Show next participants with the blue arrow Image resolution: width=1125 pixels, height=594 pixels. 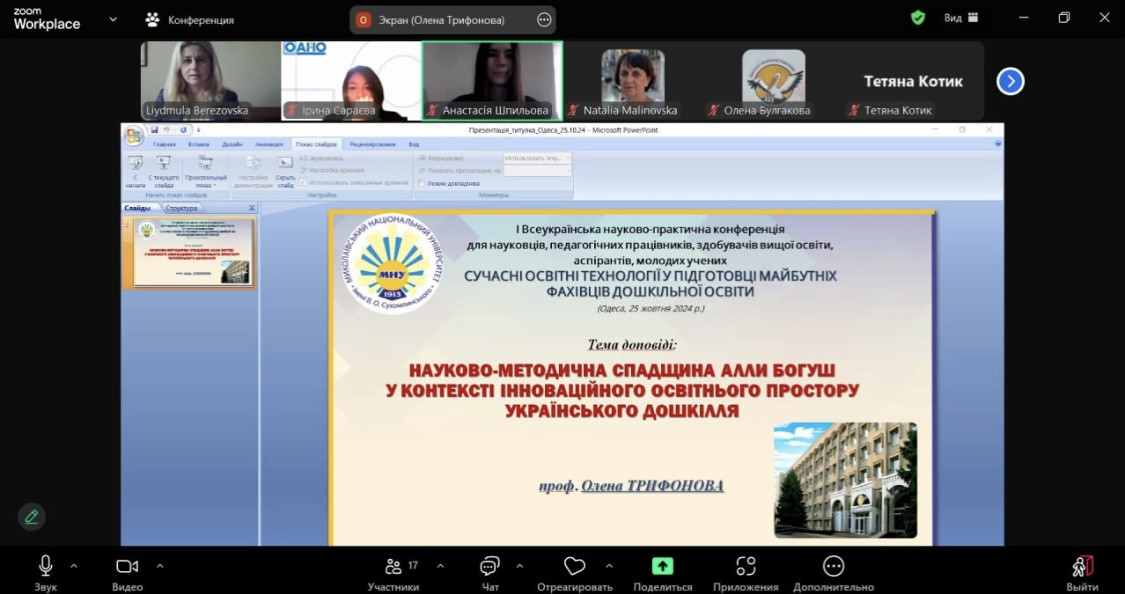tap(1010, 81)
